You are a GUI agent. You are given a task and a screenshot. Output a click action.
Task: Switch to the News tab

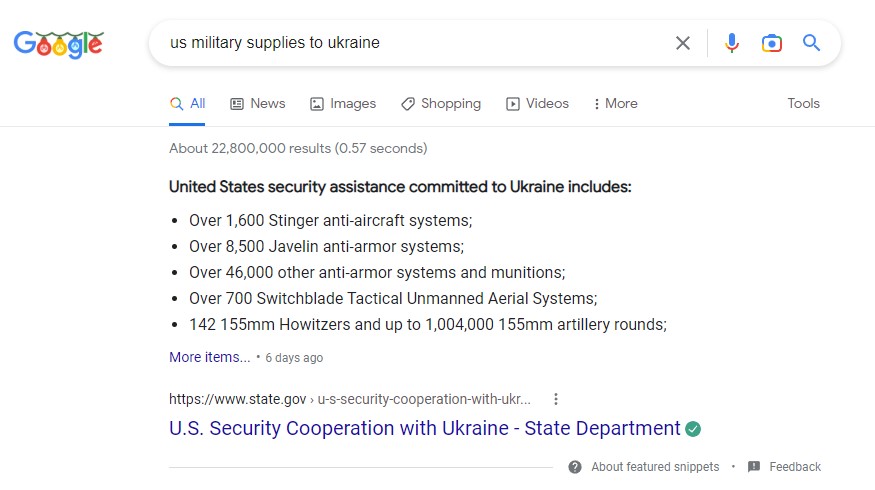click(x=258, y=104)
